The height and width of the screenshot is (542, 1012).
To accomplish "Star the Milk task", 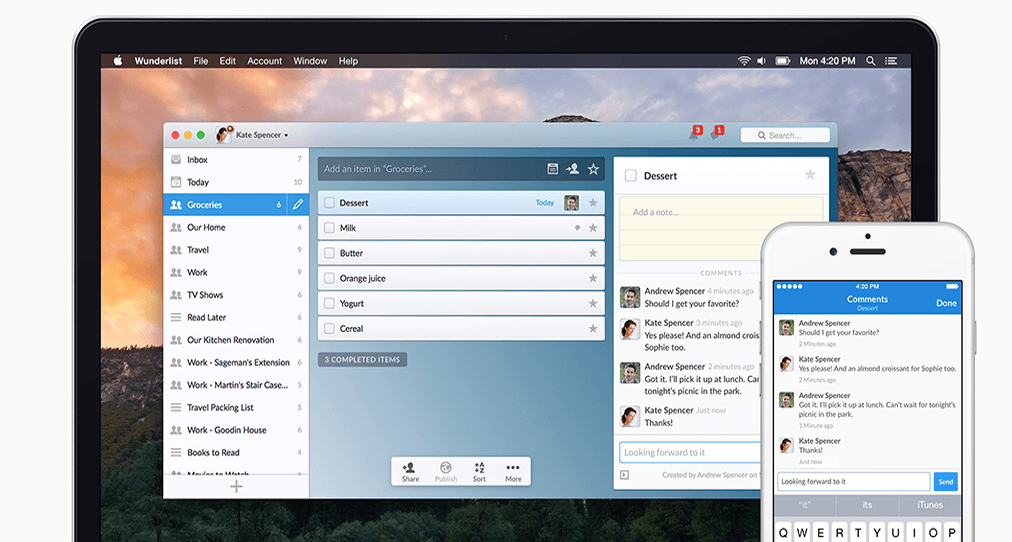I will tap(593, 228).
